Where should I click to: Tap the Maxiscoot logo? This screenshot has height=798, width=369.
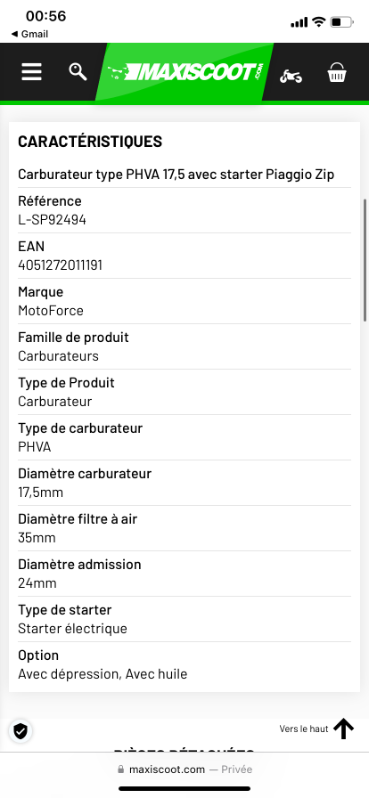[184, 72]
